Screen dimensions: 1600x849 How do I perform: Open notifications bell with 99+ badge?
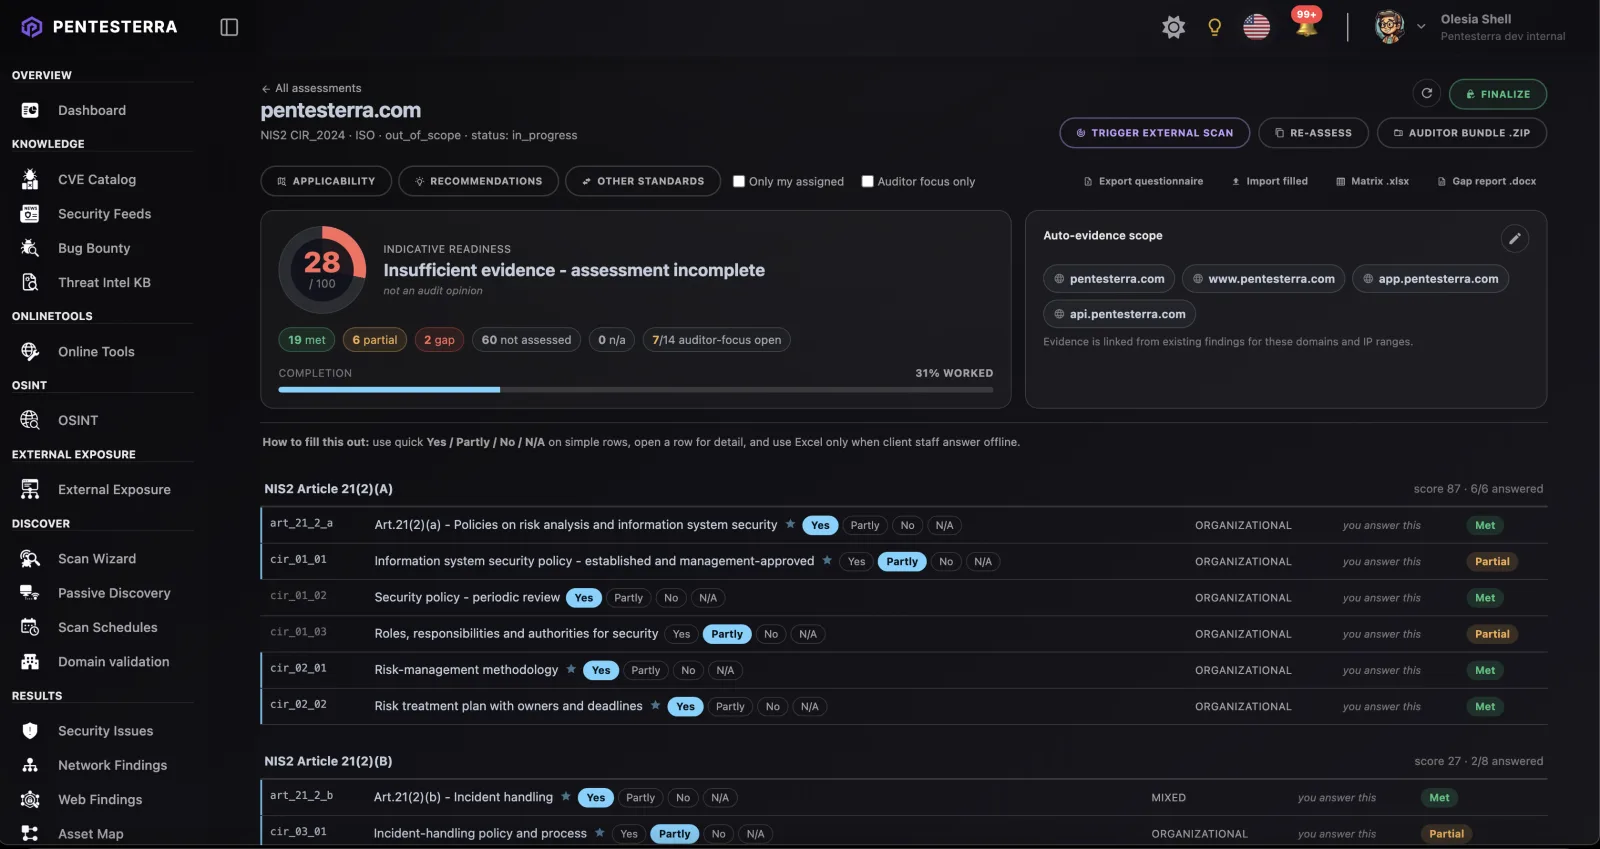pos(1305,25)
